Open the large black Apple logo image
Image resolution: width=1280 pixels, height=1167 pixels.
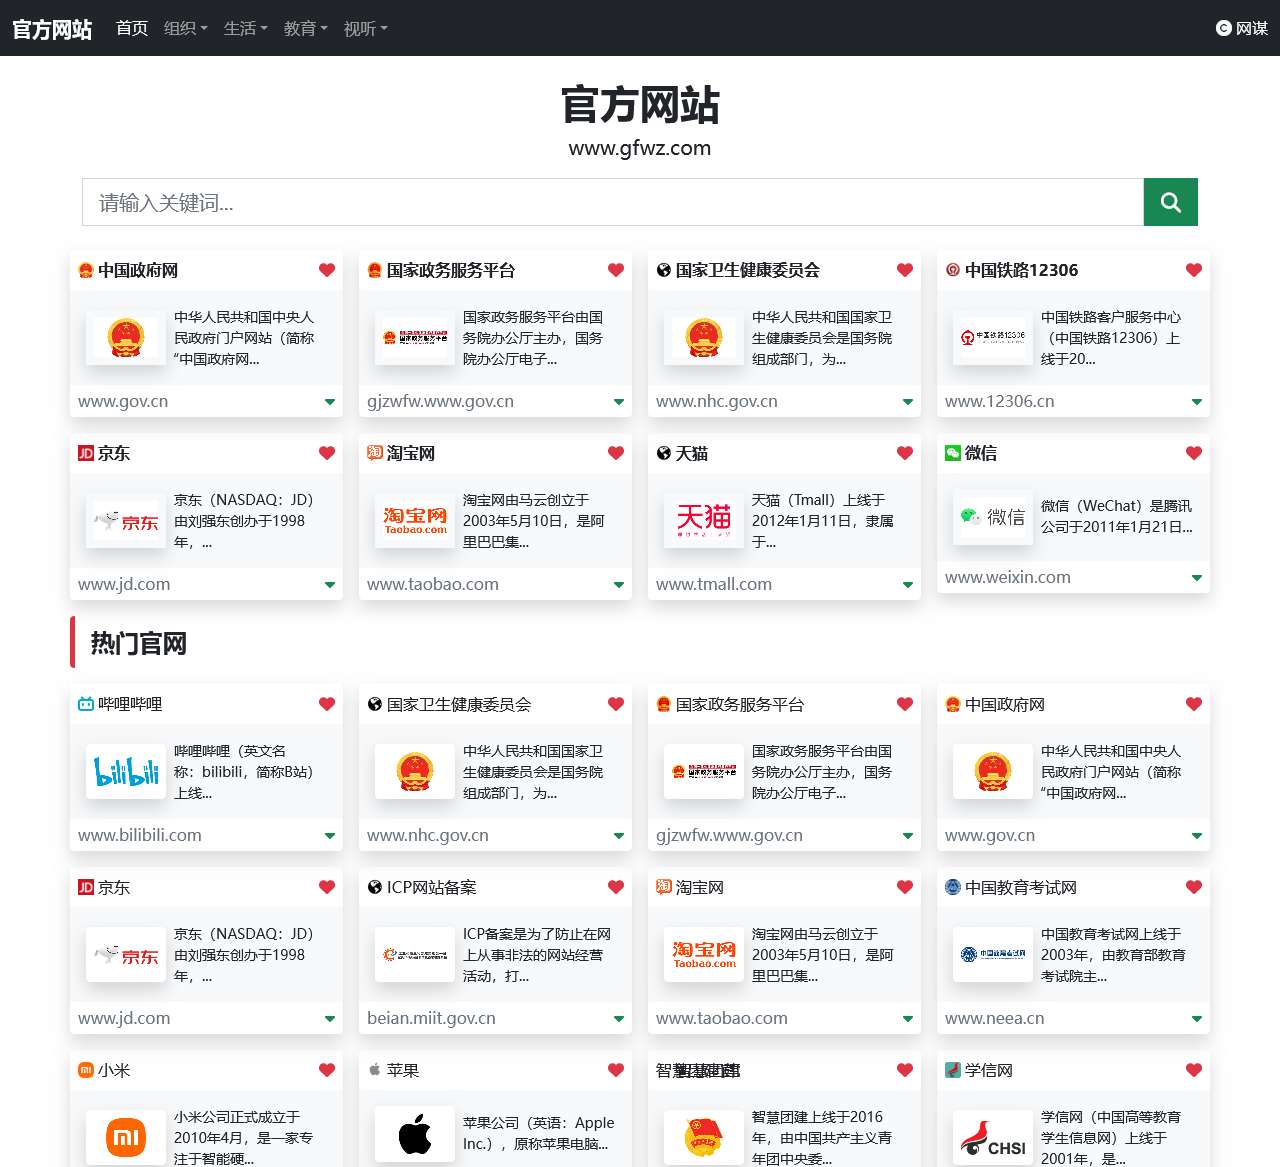pyautogui.click(x=415, y=1133)
